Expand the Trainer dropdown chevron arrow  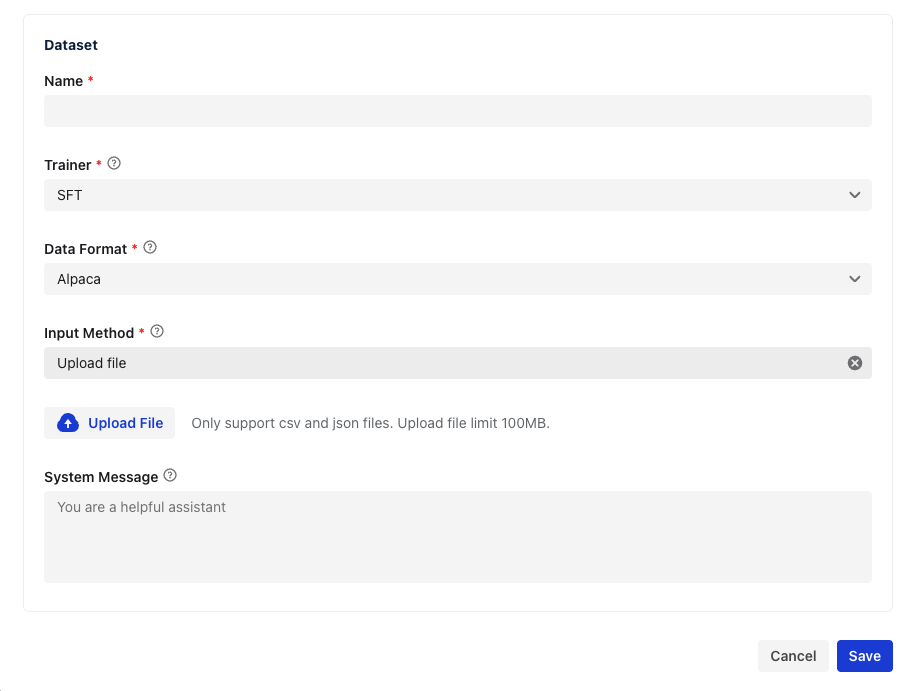point(855,195)
